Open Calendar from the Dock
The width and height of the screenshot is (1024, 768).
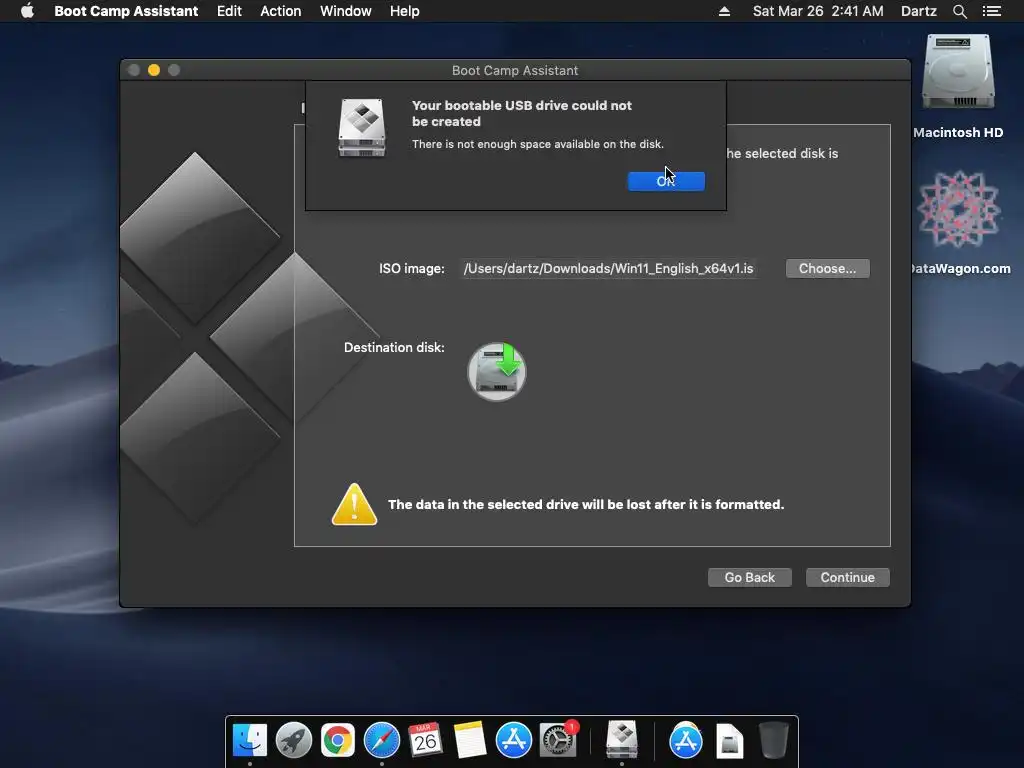click(425, 740)
